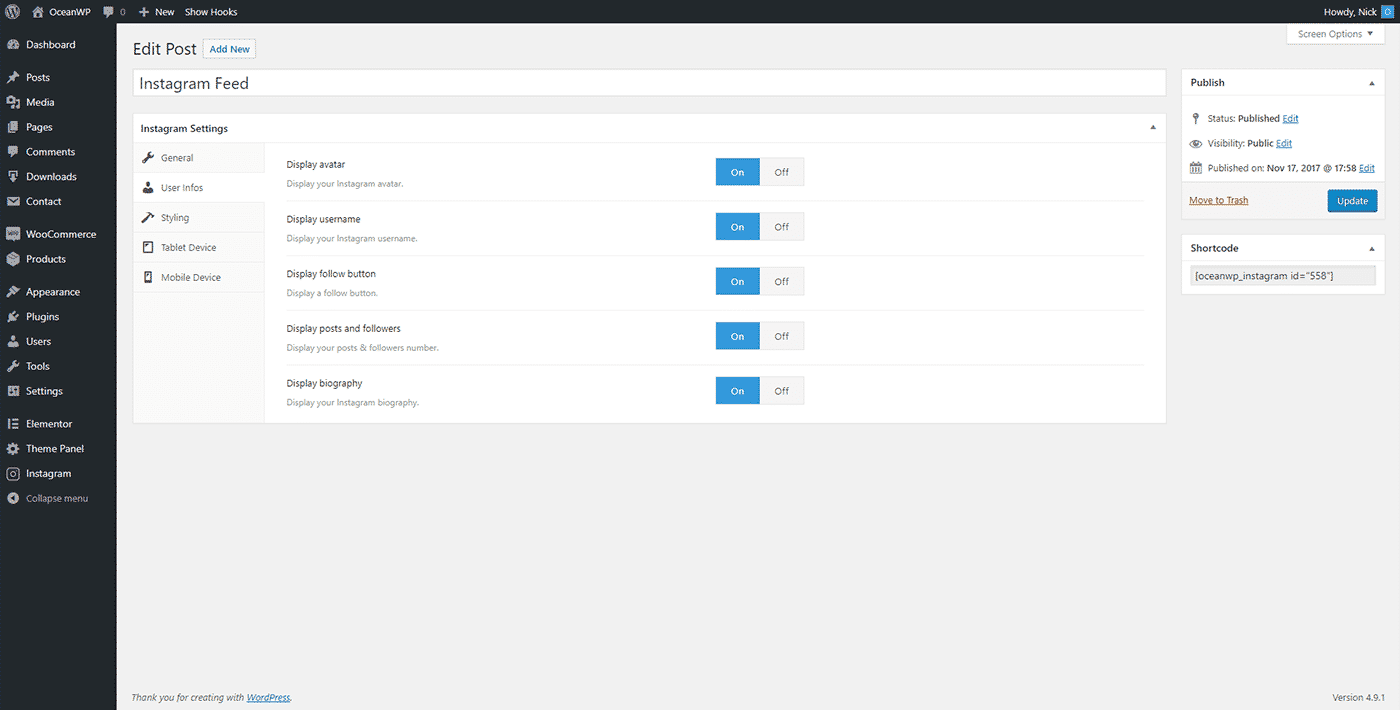
Task: Click the Tools wrench icon in sidebar
Action: (x=13, y=366)
